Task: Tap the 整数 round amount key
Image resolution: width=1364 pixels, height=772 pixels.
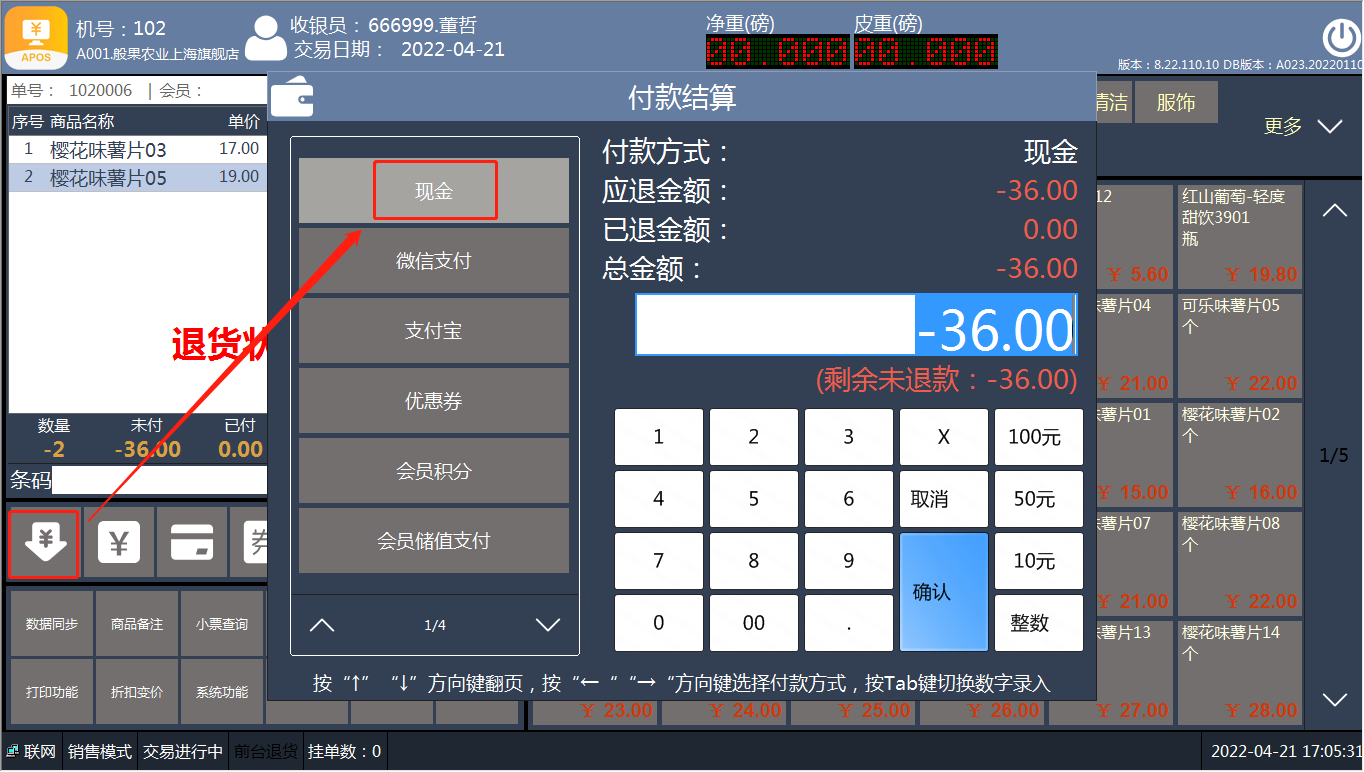Action: tap(1039, 623)
